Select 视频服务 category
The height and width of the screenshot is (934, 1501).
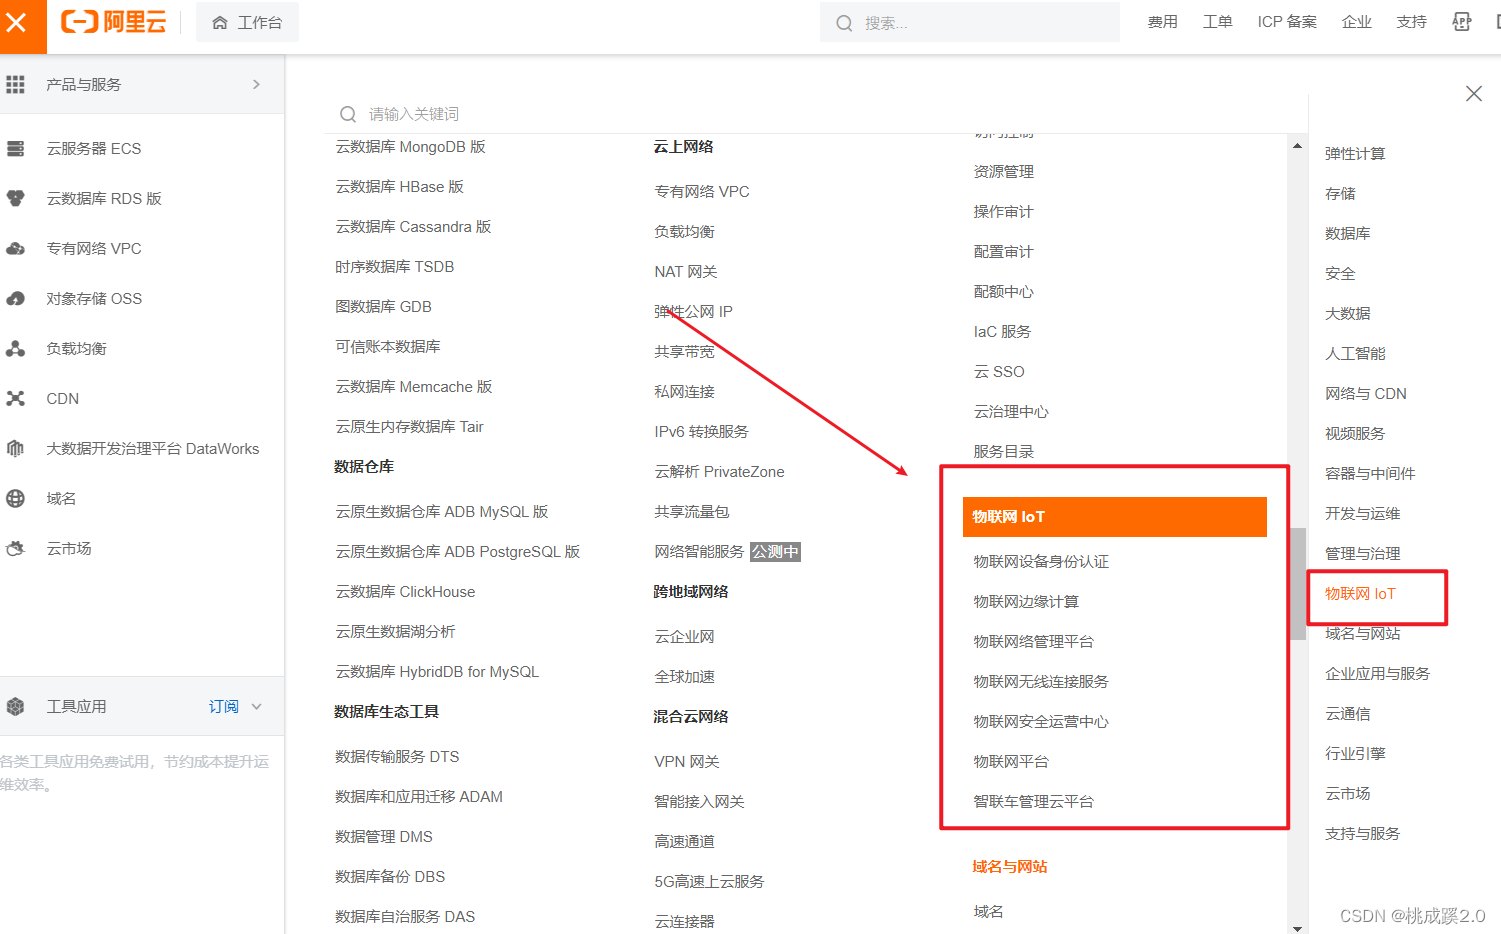[x=1355, y=434]
